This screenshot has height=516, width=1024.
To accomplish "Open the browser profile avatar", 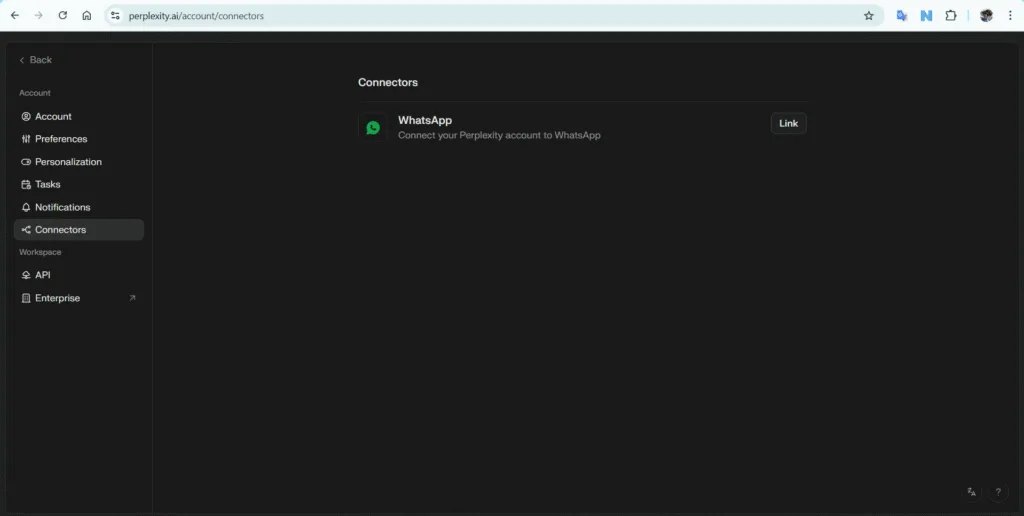I will point(986,16).
